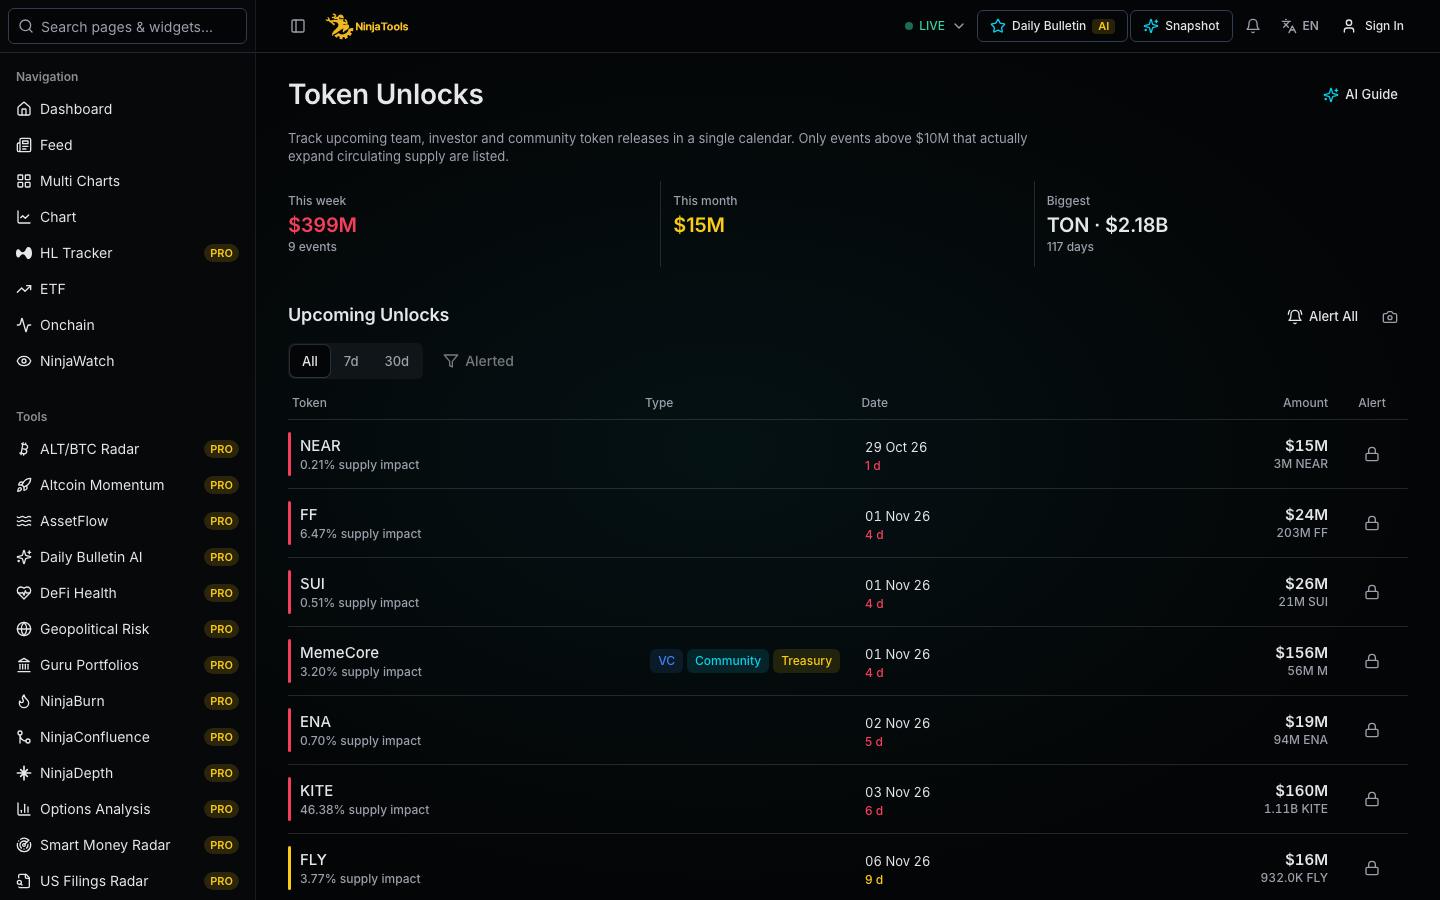1440x900 pixels.
Task: Click the lock alert icon for SUI
Action: (1372, 592)
